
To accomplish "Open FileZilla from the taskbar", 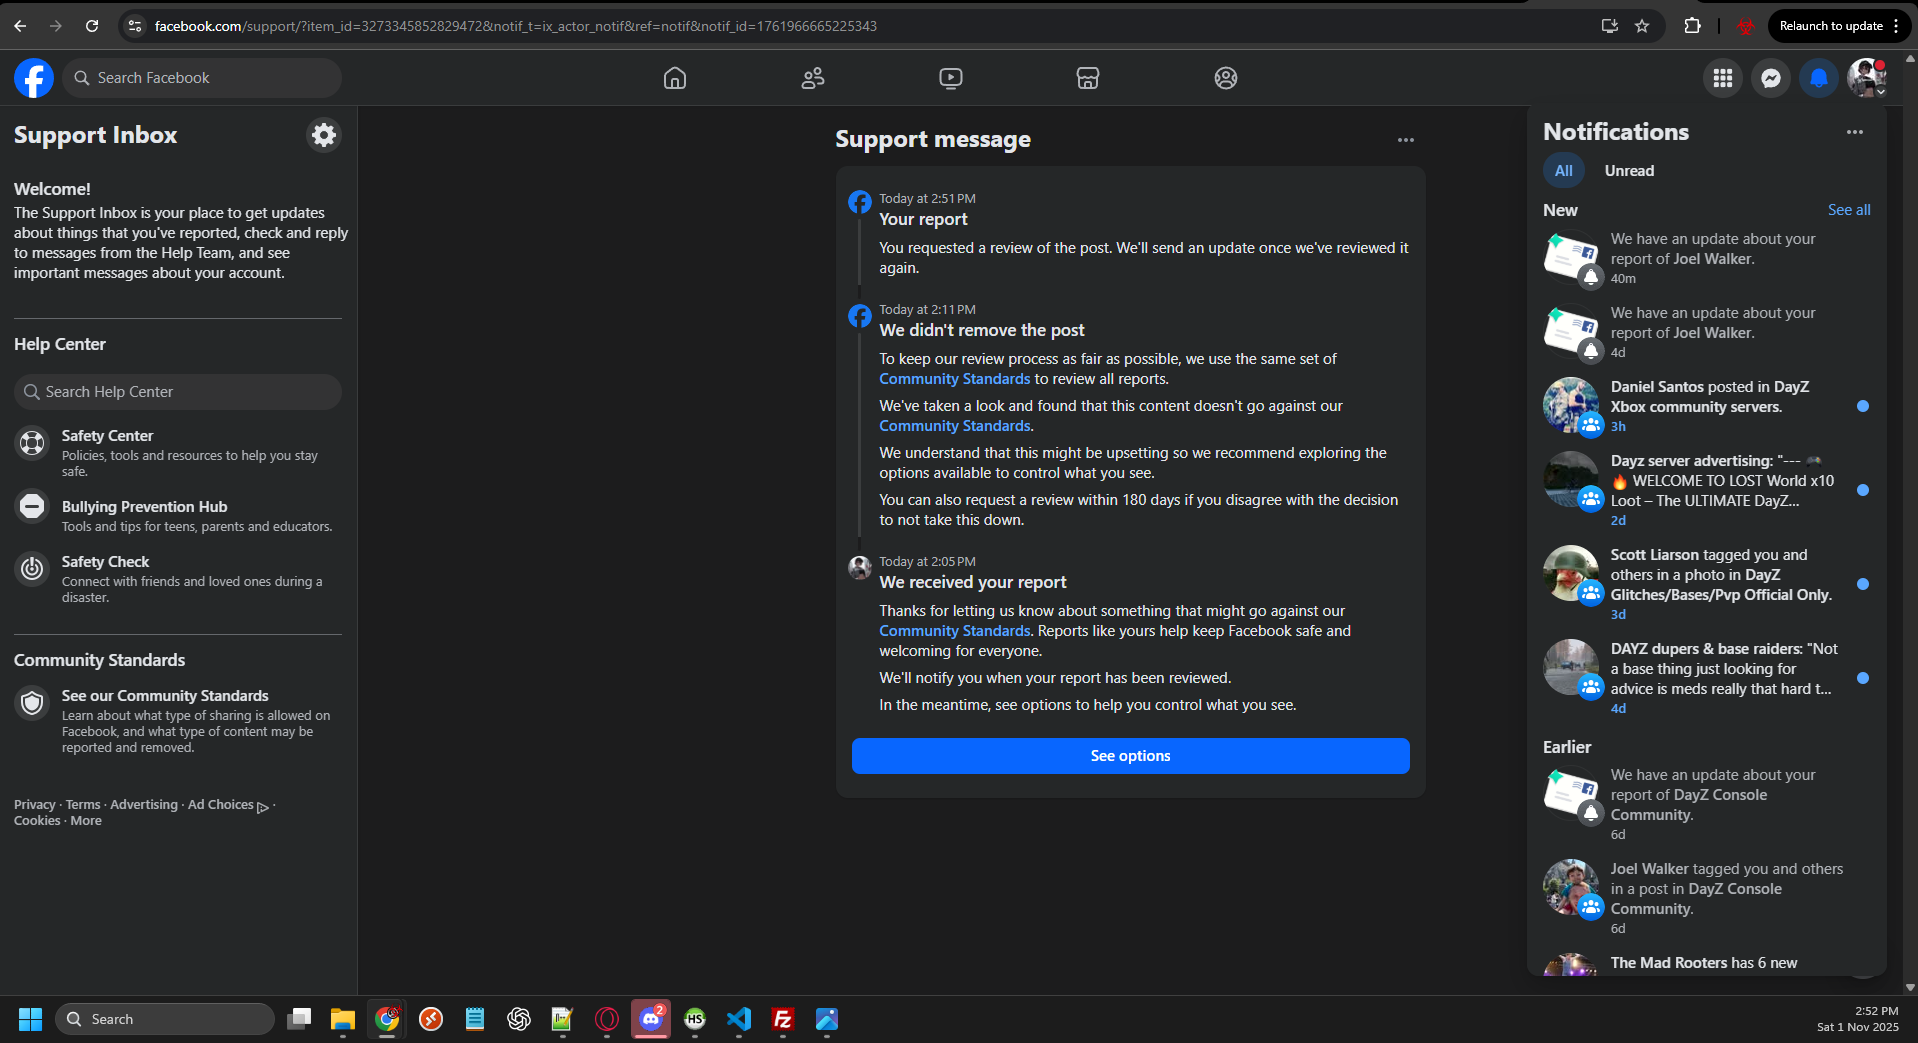I will click(783, 1019).
